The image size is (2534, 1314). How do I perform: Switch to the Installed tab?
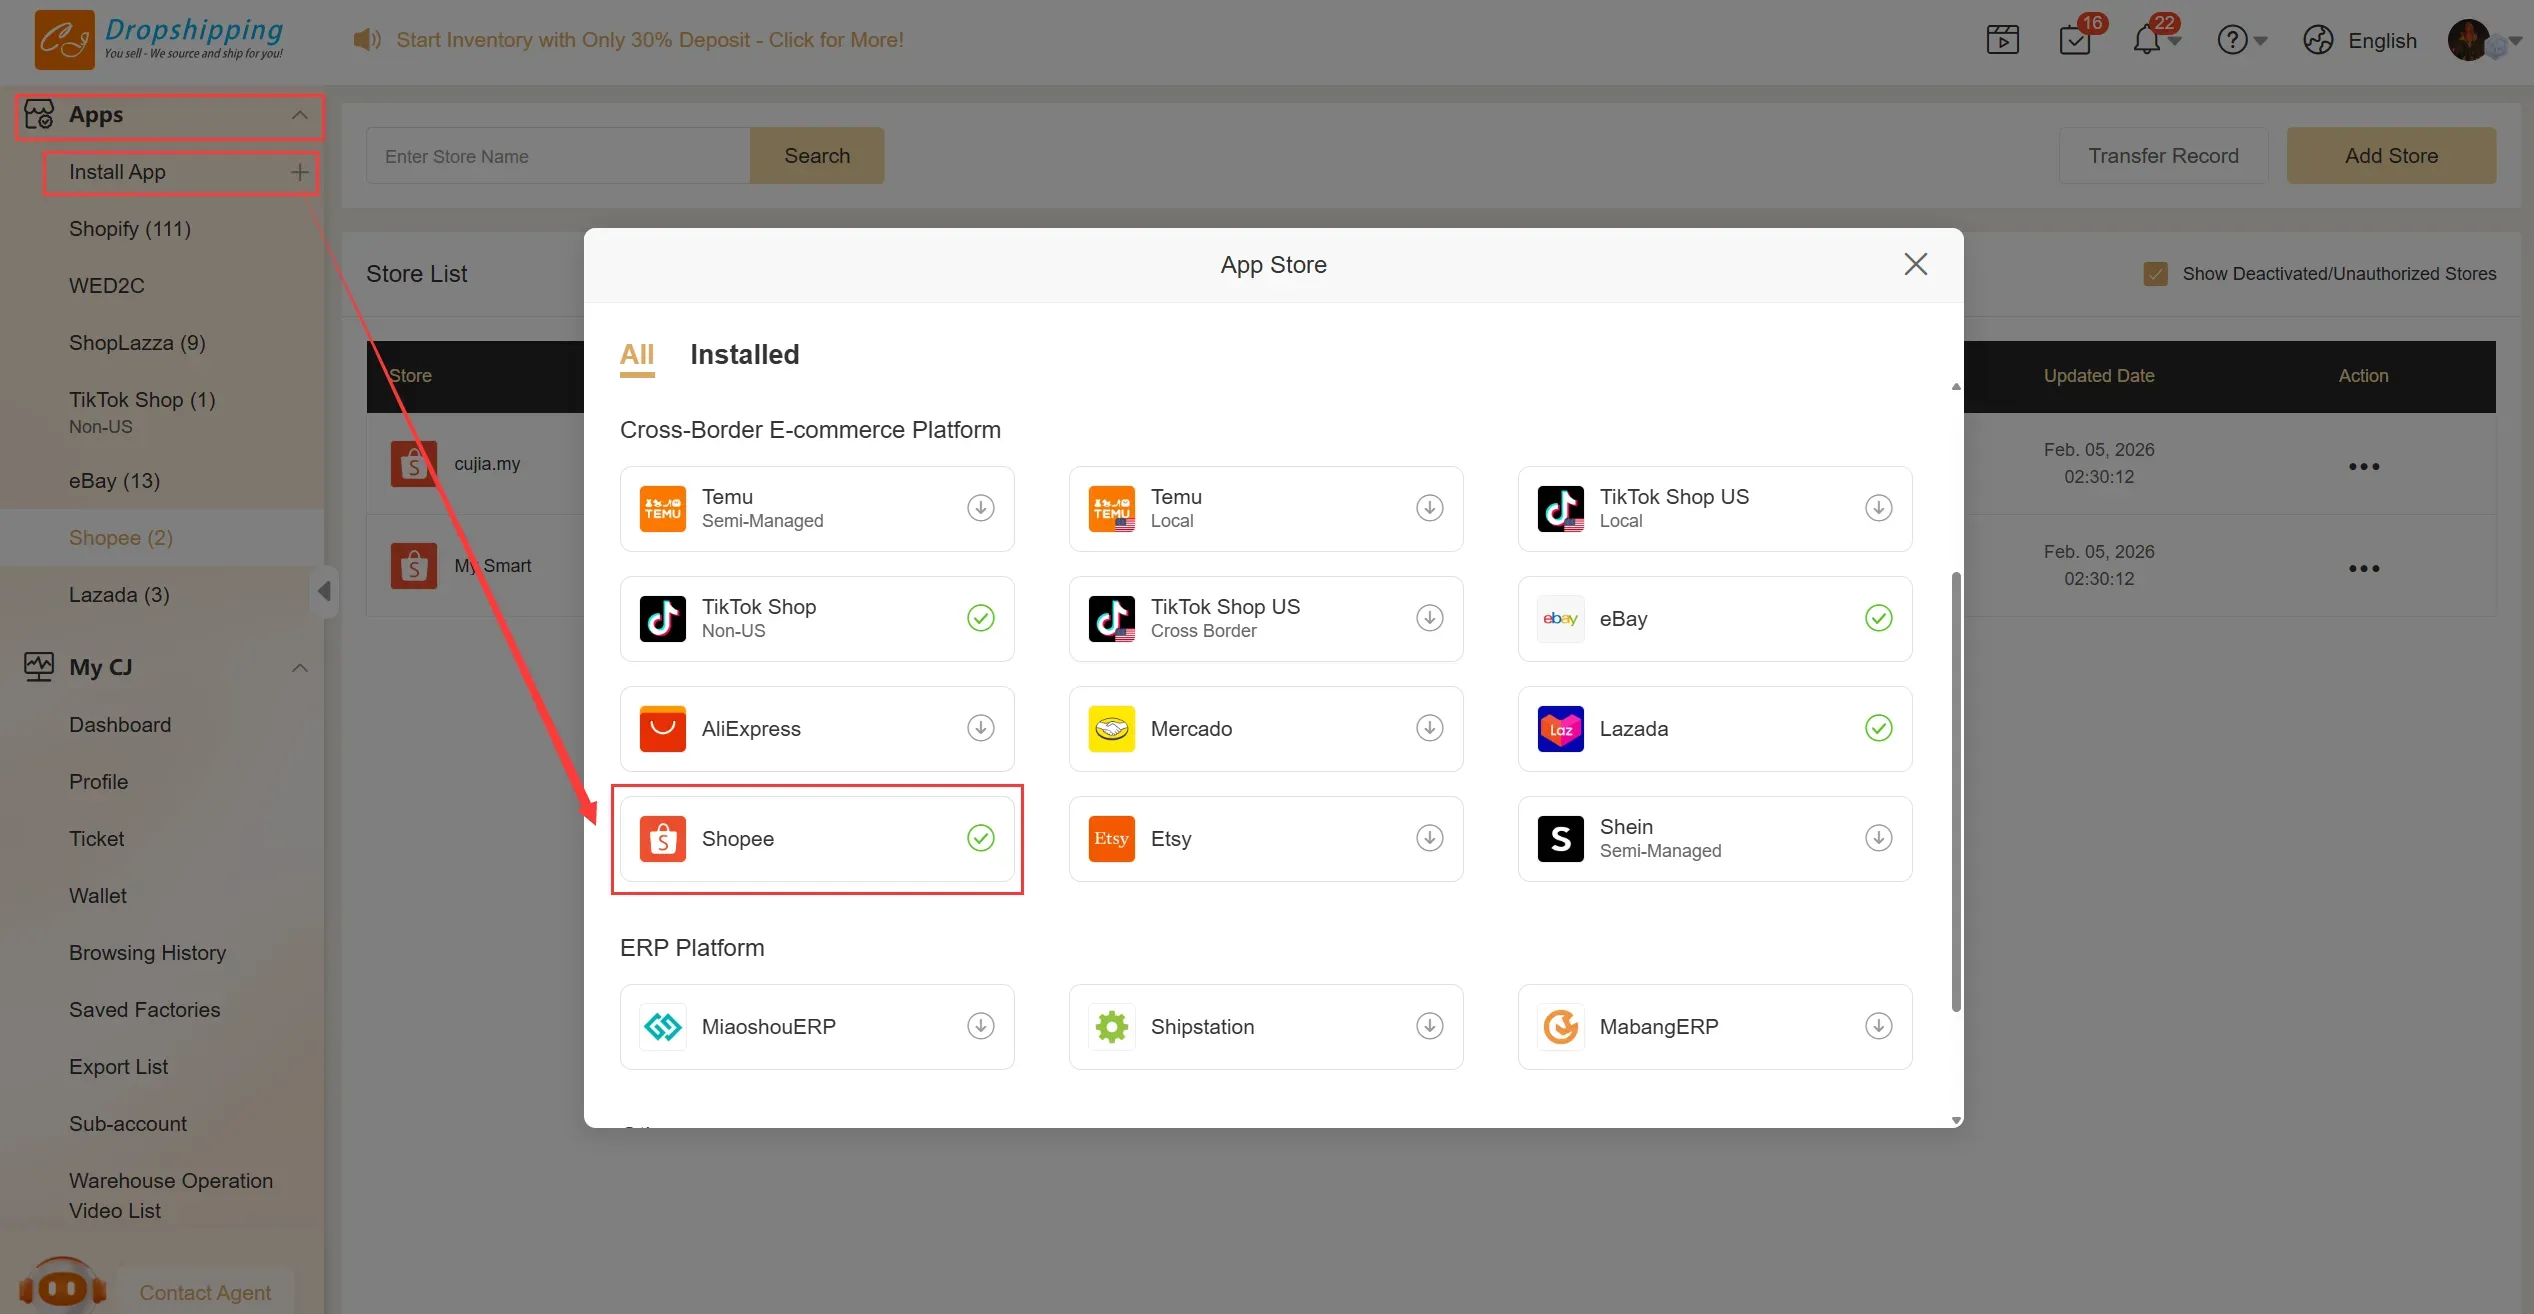pyautogui.click(x=744, y=355)
